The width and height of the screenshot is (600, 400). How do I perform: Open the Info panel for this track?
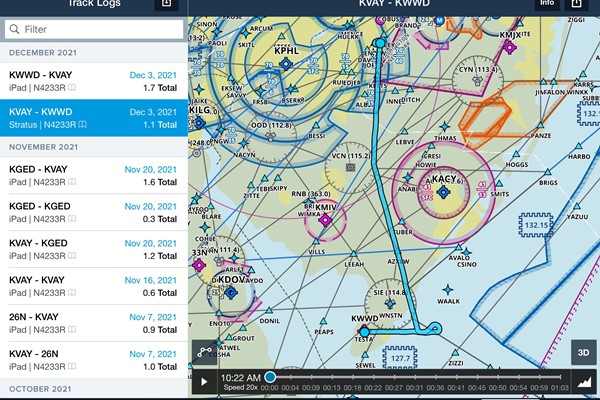point(546,5)
